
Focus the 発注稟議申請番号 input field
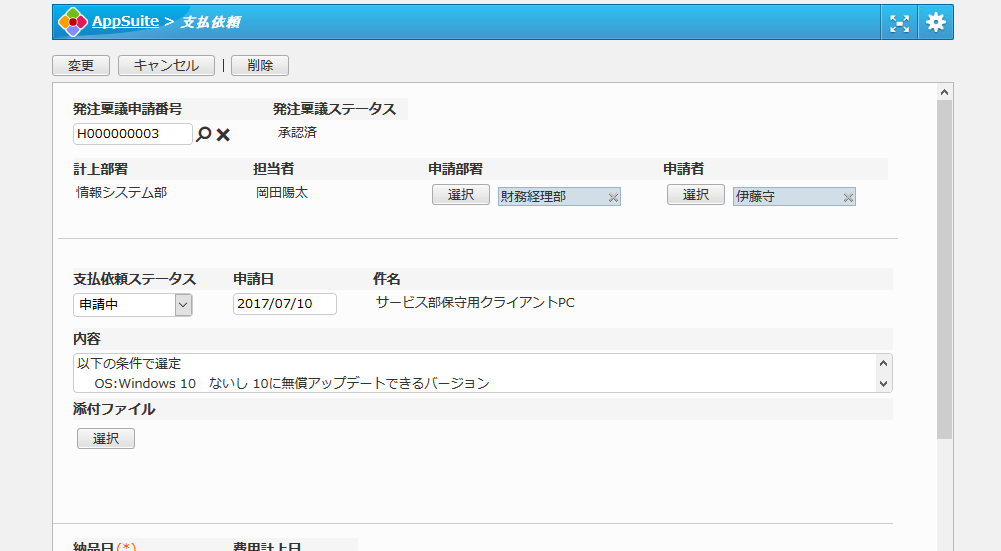click(x=132, y=134)
